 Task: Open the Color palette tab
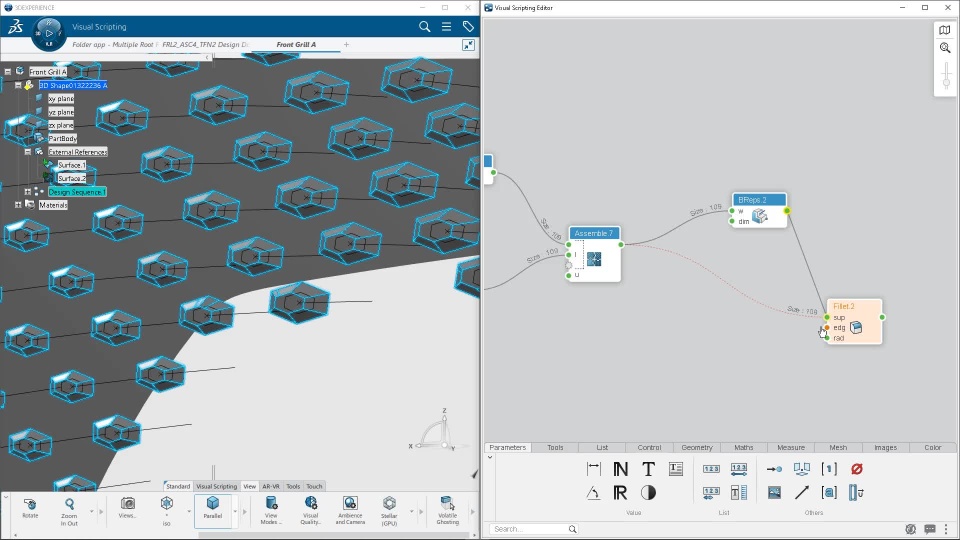(932, 448)
